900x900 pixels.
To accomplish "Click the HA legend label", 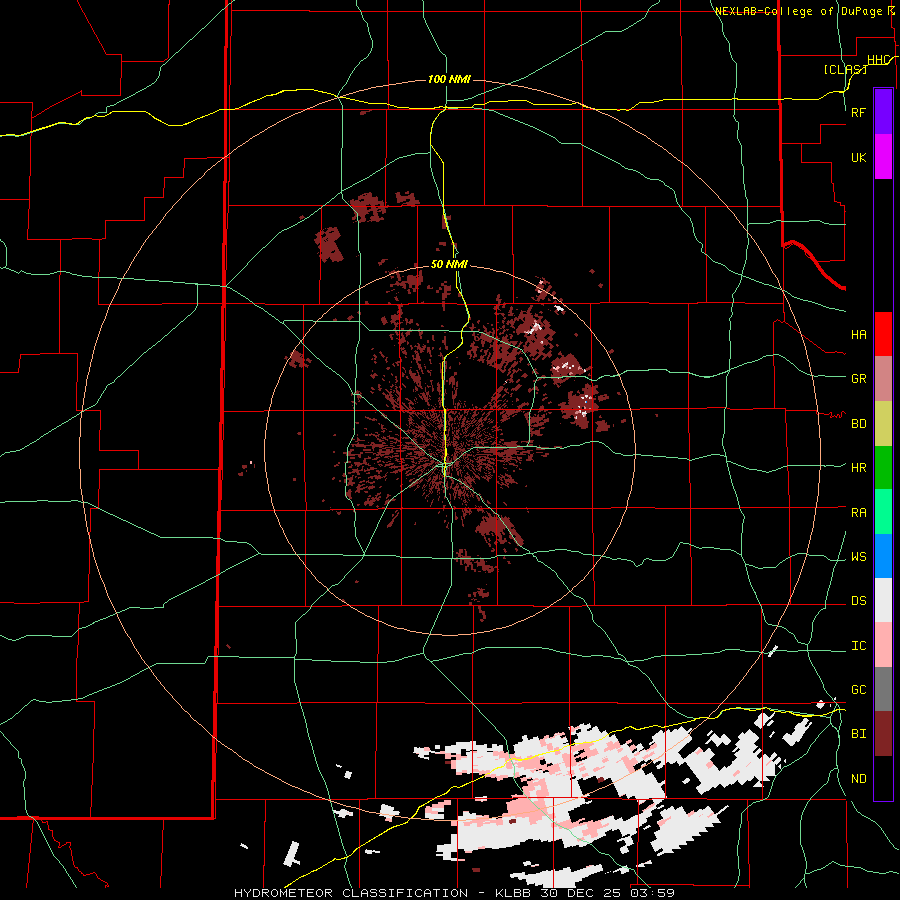I will (859, 335).
